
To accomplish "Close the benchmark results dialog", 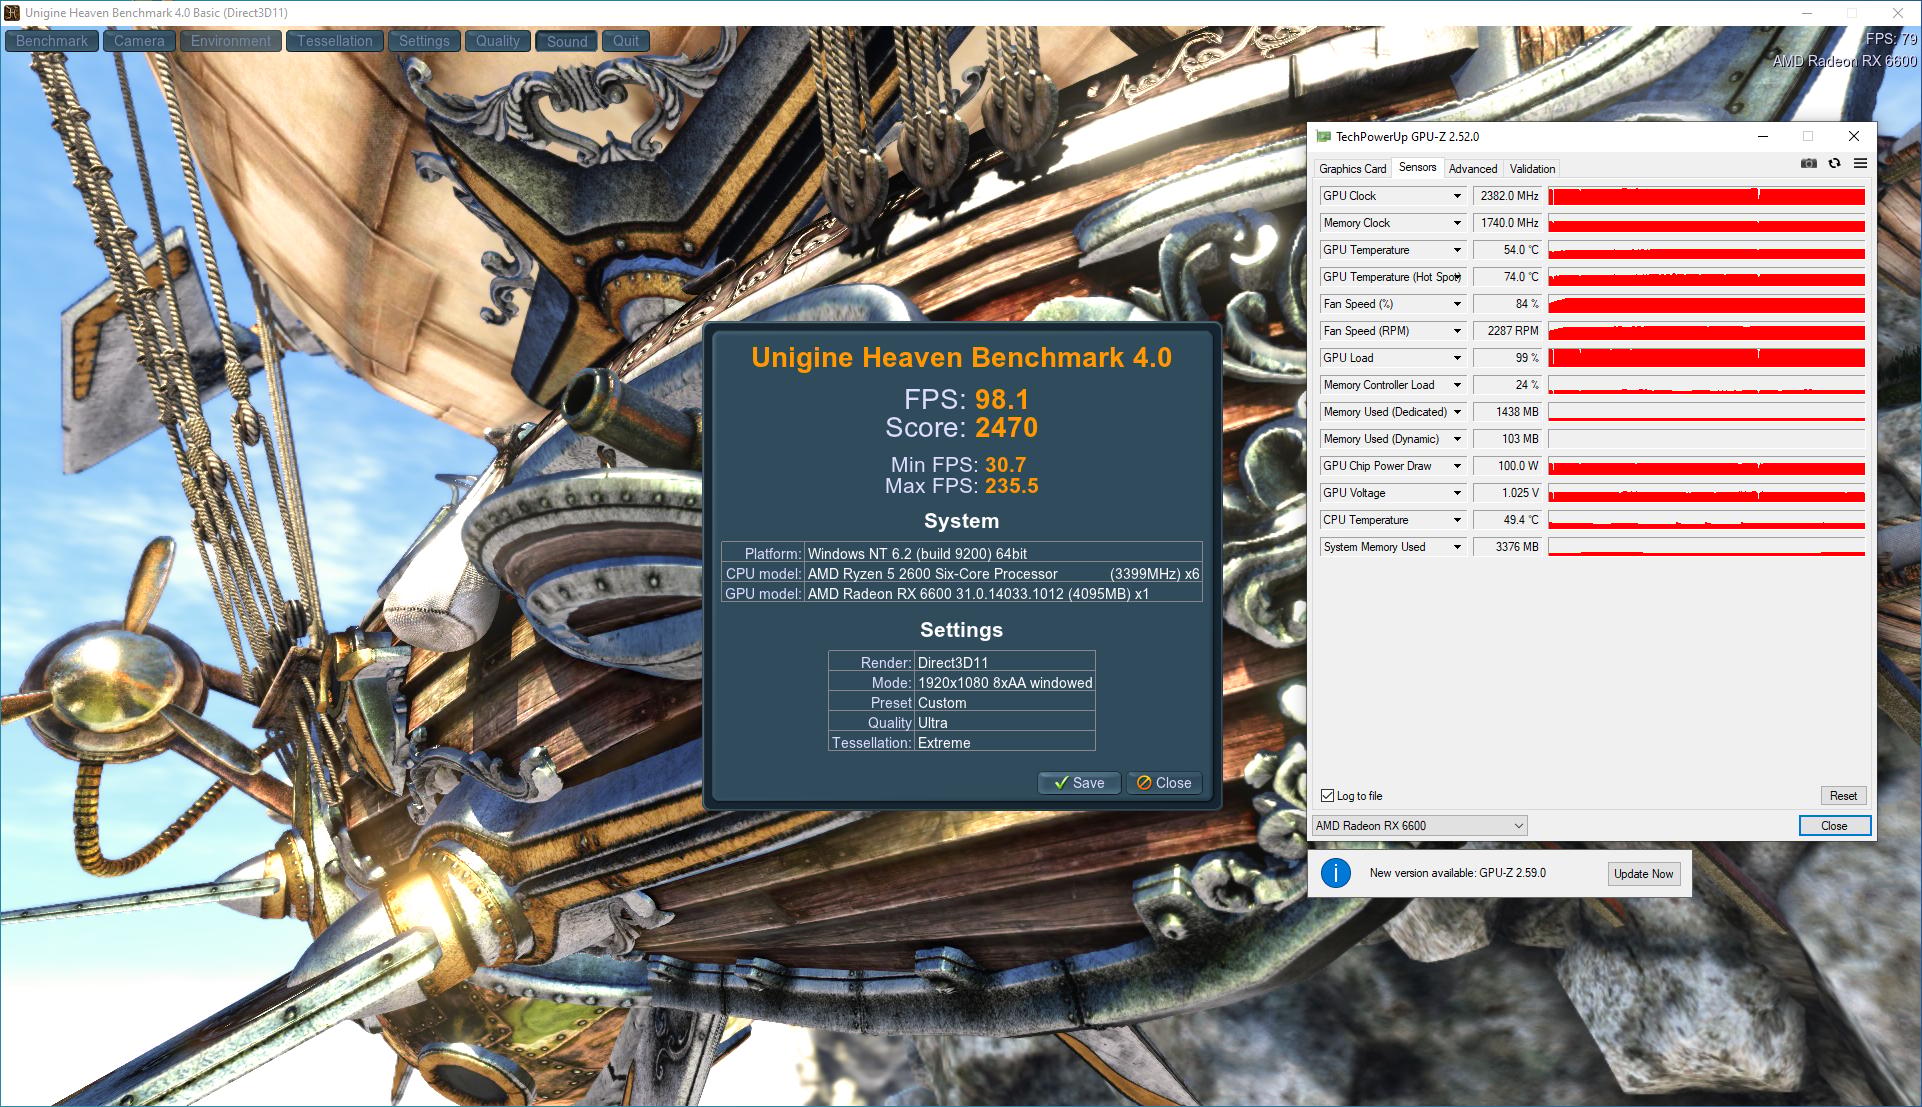I will [x=1164, y=783].
